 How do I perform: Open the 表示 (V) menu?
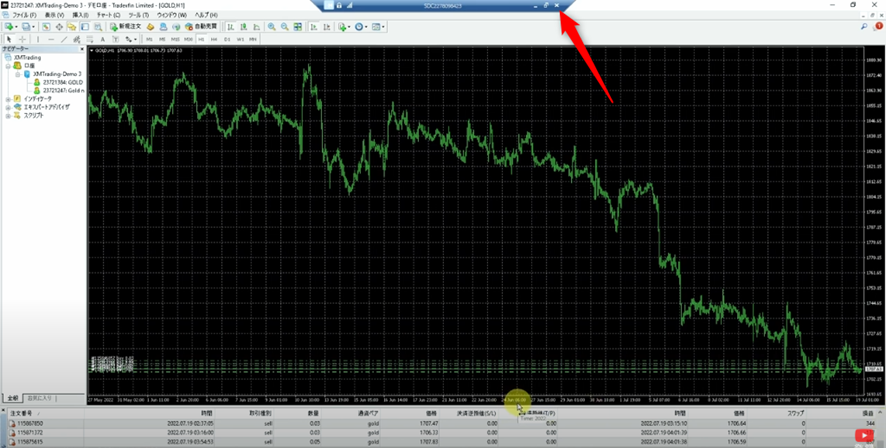[54, 15]
